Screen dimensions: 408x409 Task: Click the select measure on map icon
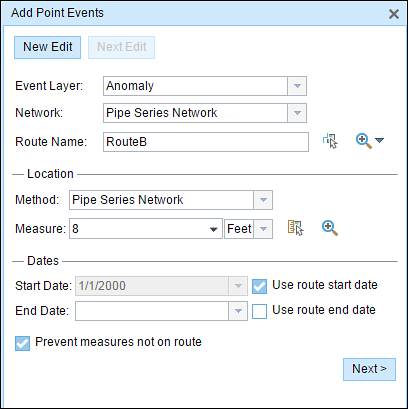click(296, 228)
